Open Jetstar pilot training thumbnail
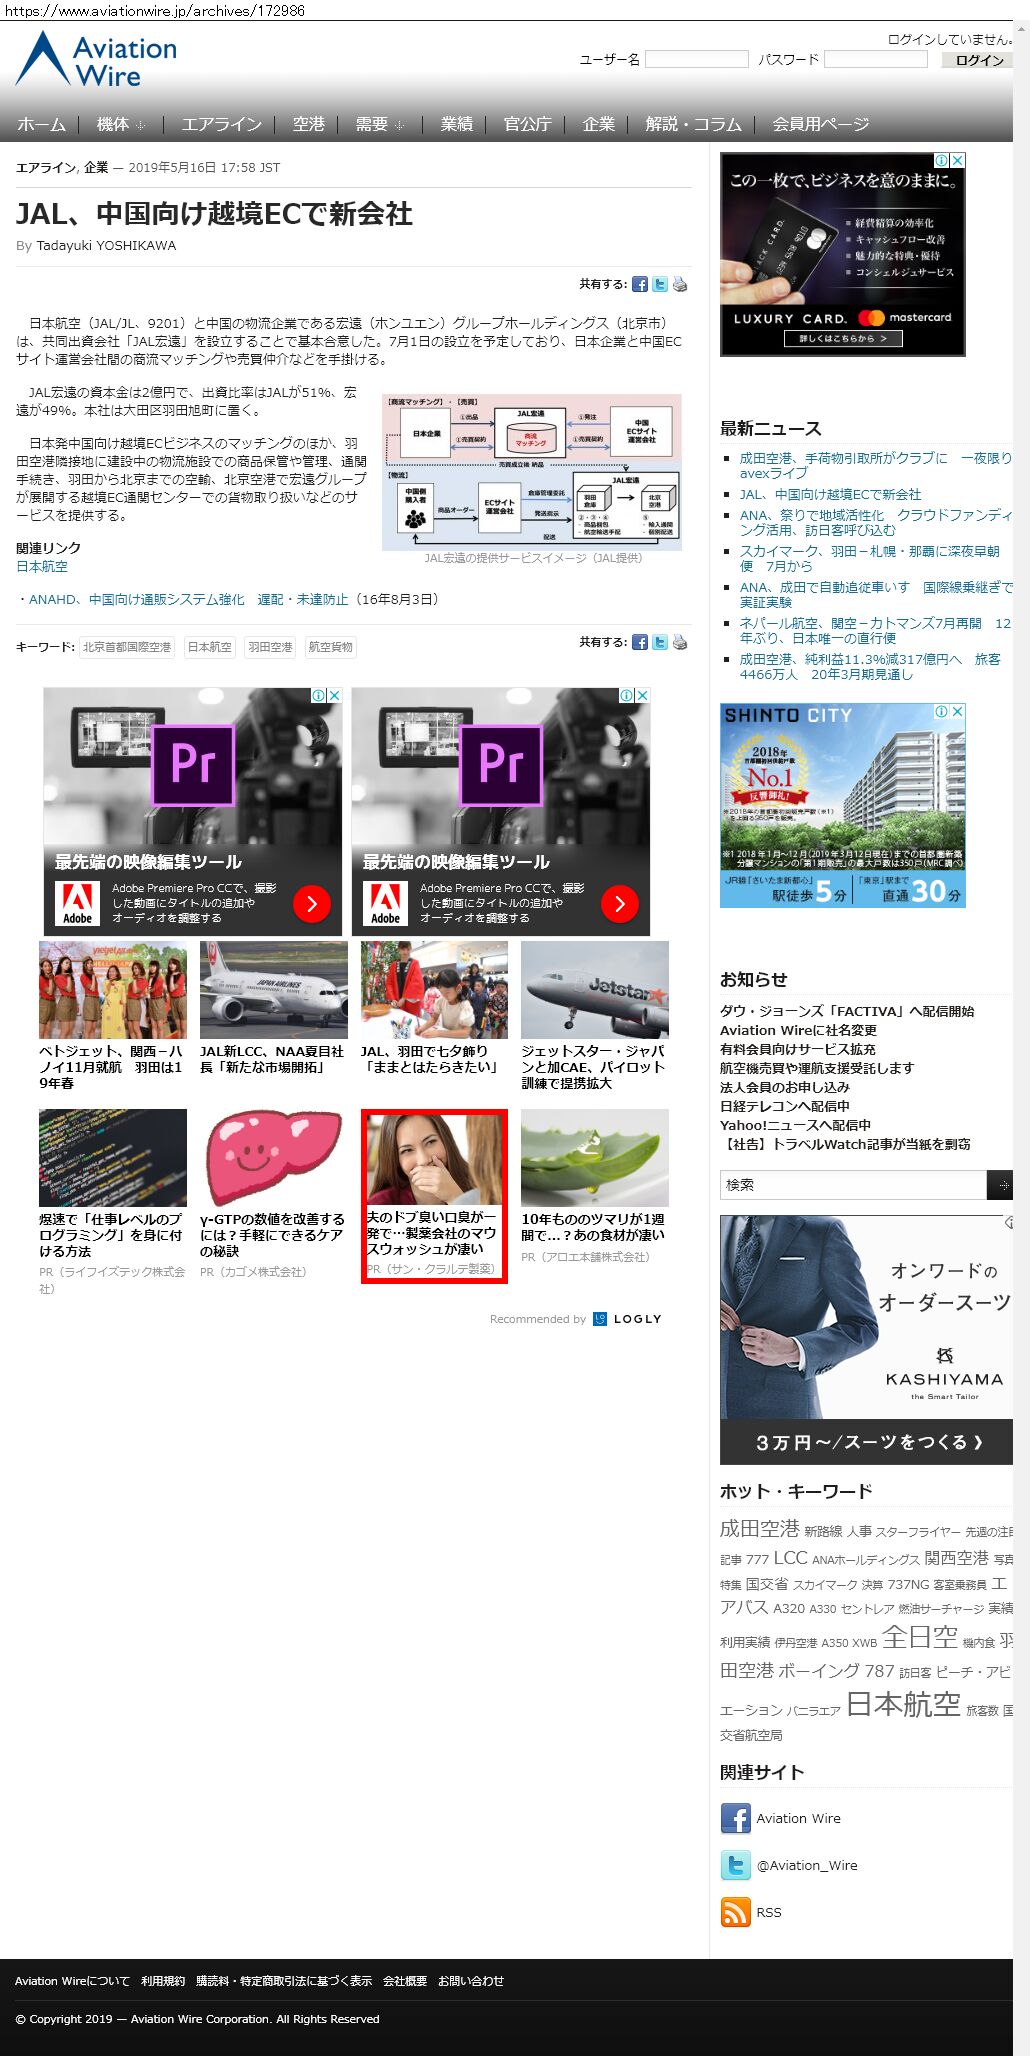The width and height of the screenshot is (1030, 2056). tap(595, 990)
